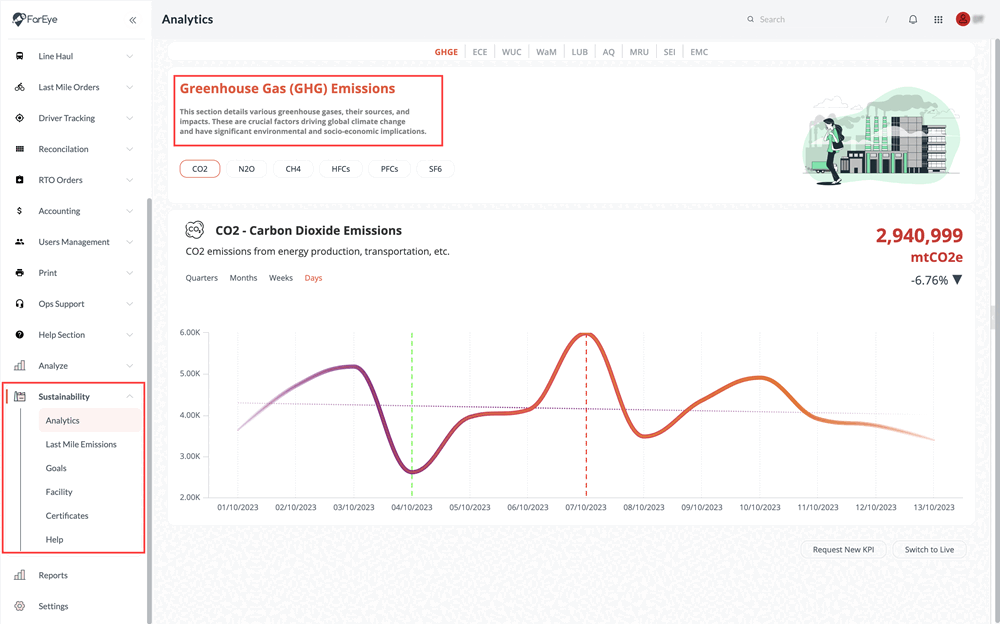Open the WaM tab

(546, 52)
